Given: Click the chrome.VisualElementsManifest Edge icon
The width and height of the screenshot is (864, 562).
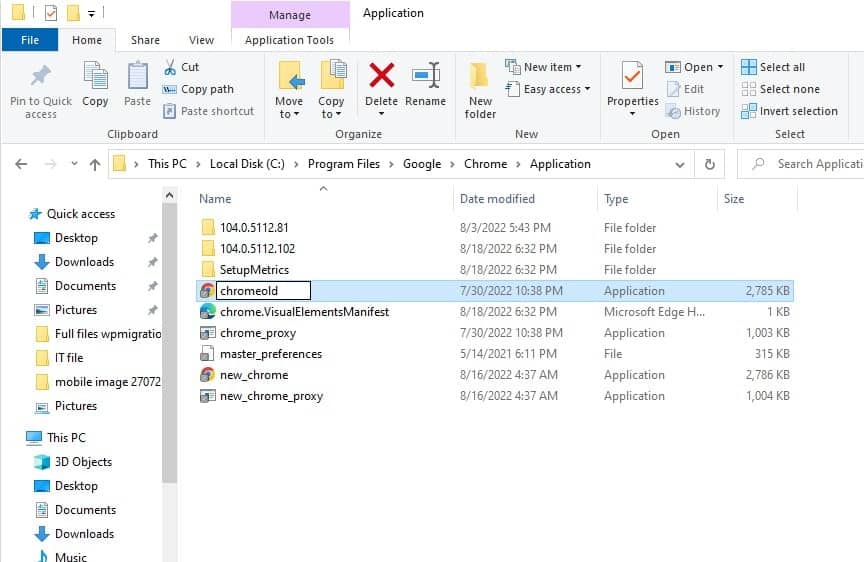Looking at the screenshot, I should [207, 312].
